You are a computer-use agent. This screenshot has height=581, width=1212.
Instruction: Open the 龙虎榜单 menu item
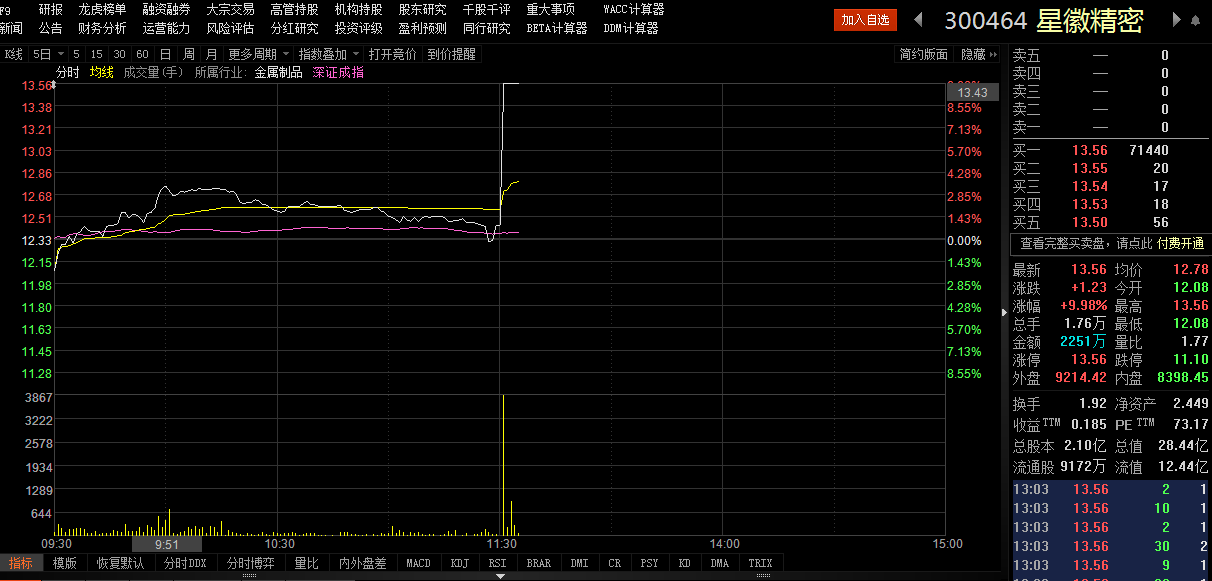click(102, 9)
